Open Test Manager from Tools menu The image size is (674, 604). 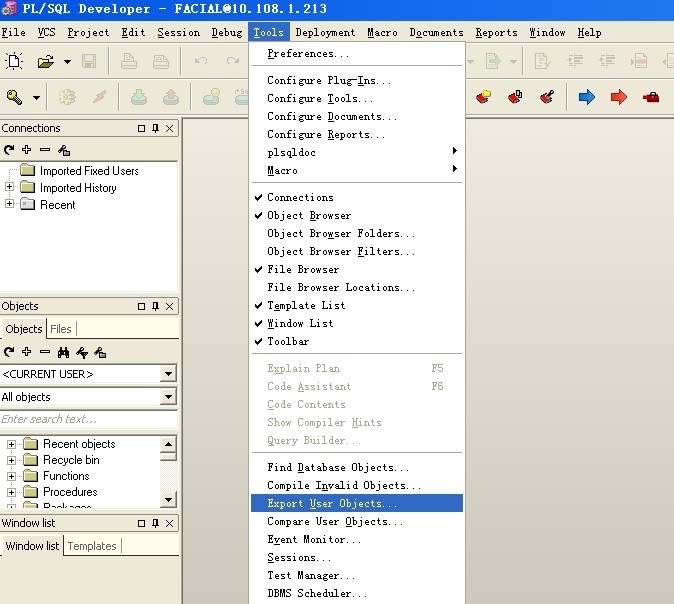357,575
